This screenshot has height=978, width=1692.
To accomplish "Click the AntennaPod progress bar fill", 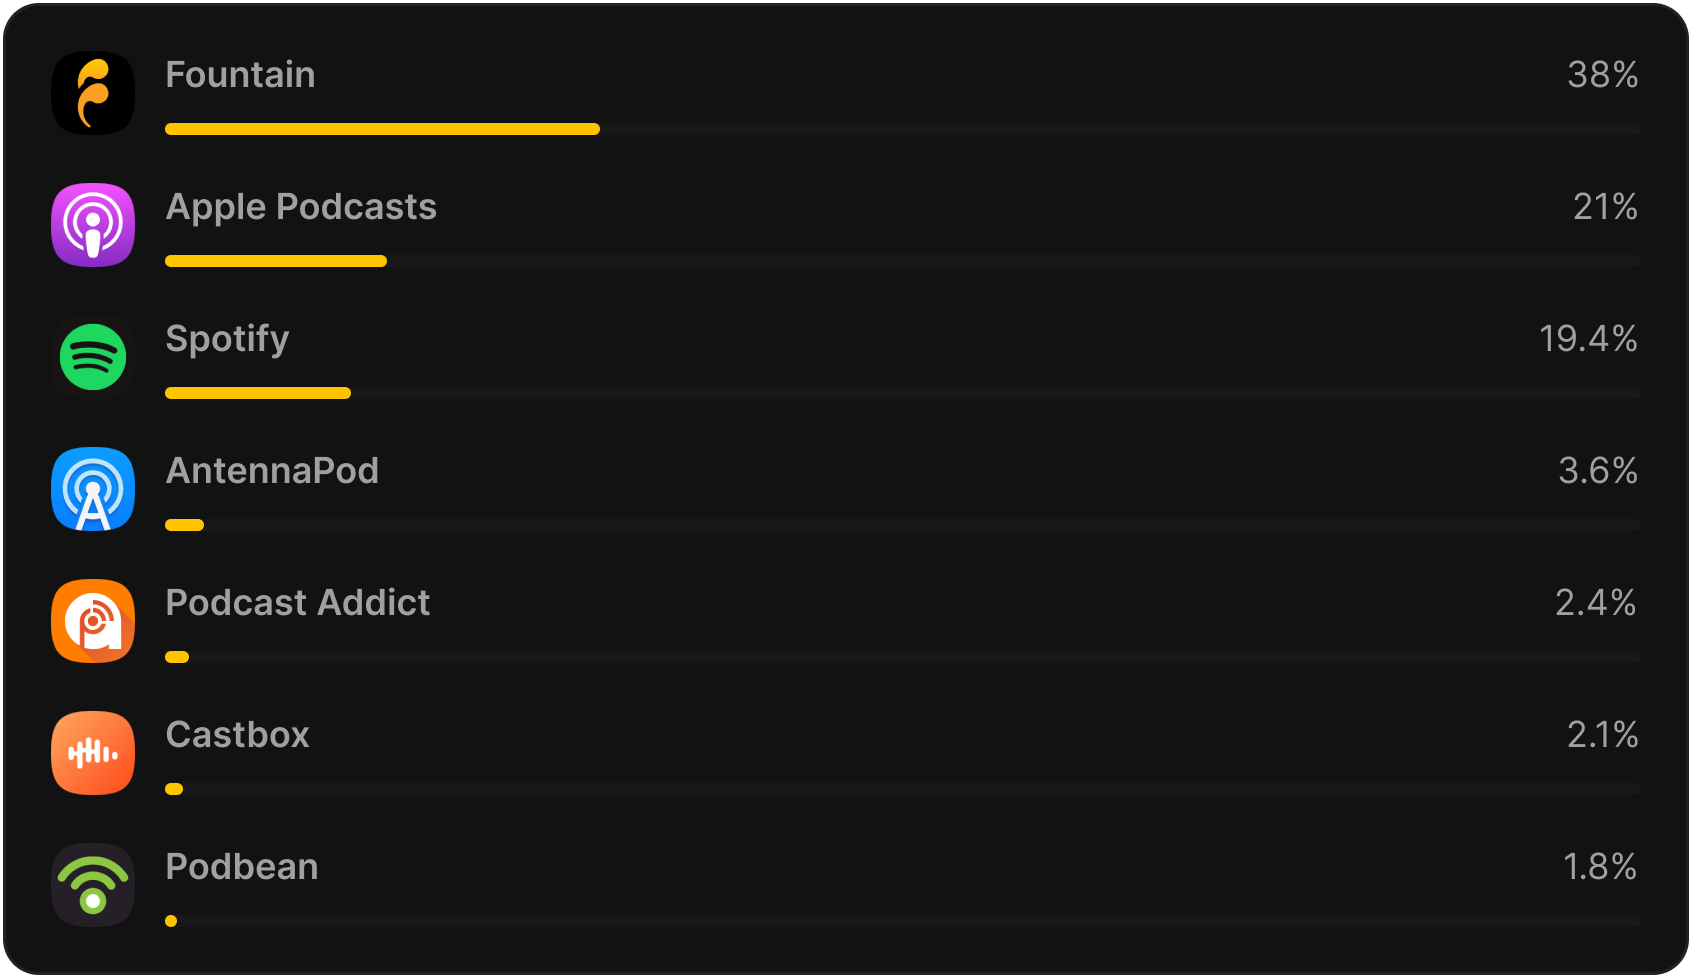I will [x=185, y=525].
